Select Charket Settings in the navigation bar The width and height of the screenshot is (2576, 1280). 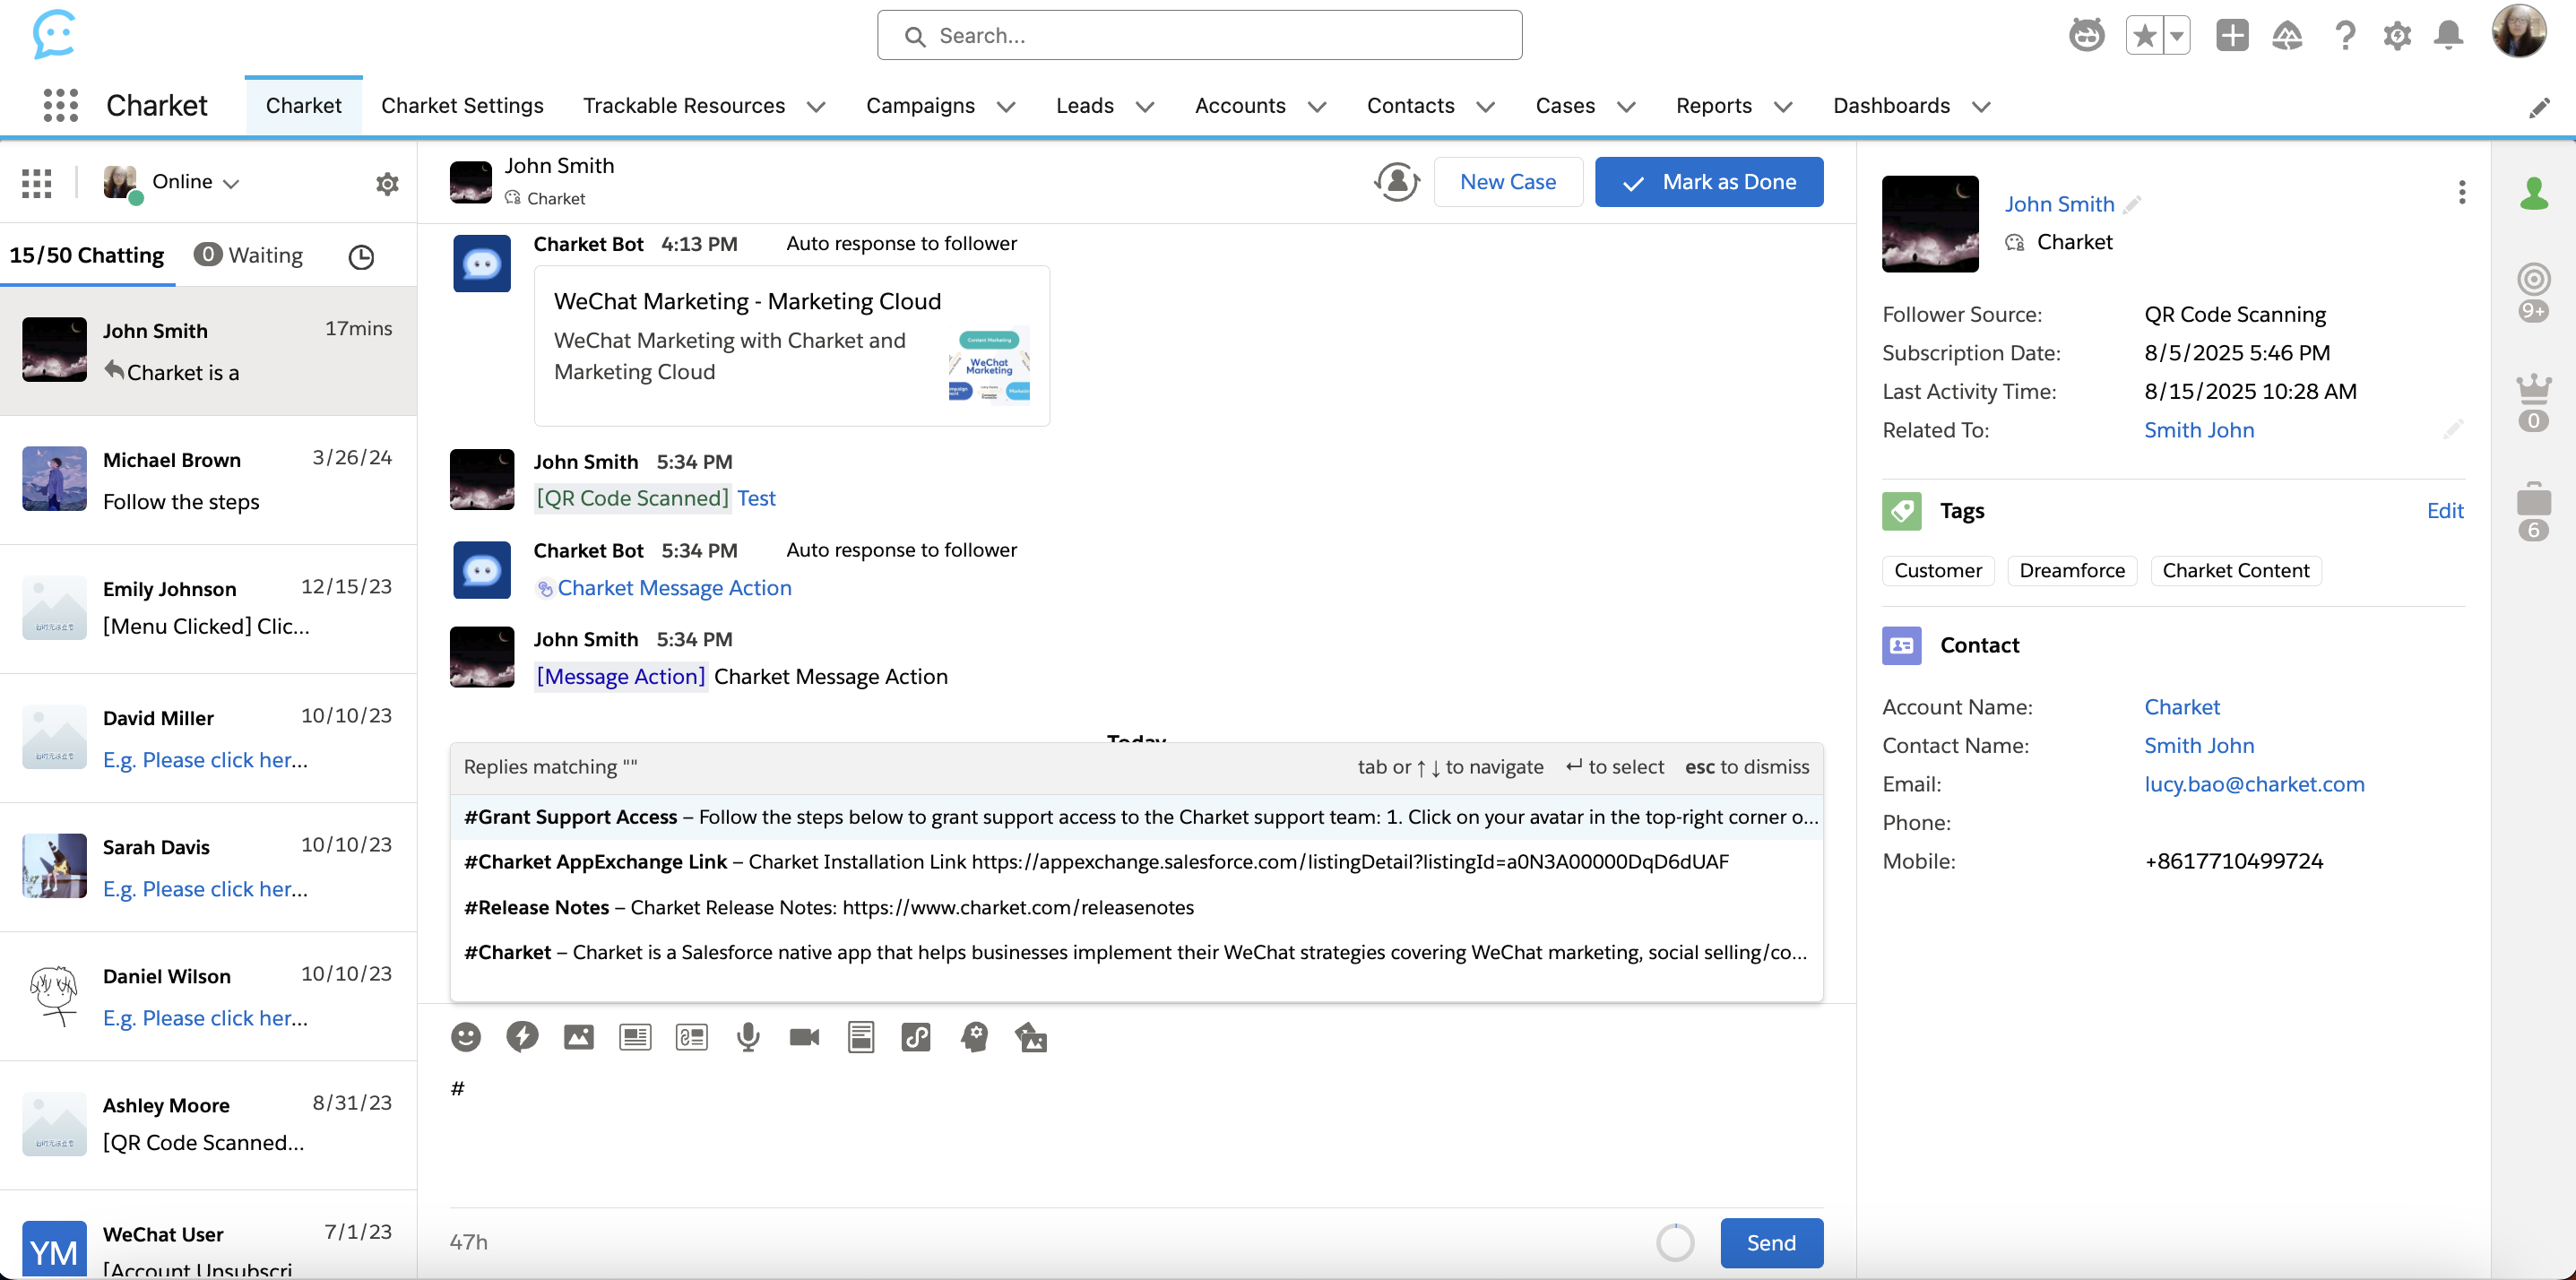pyautogui.click(x=462, y=105)
